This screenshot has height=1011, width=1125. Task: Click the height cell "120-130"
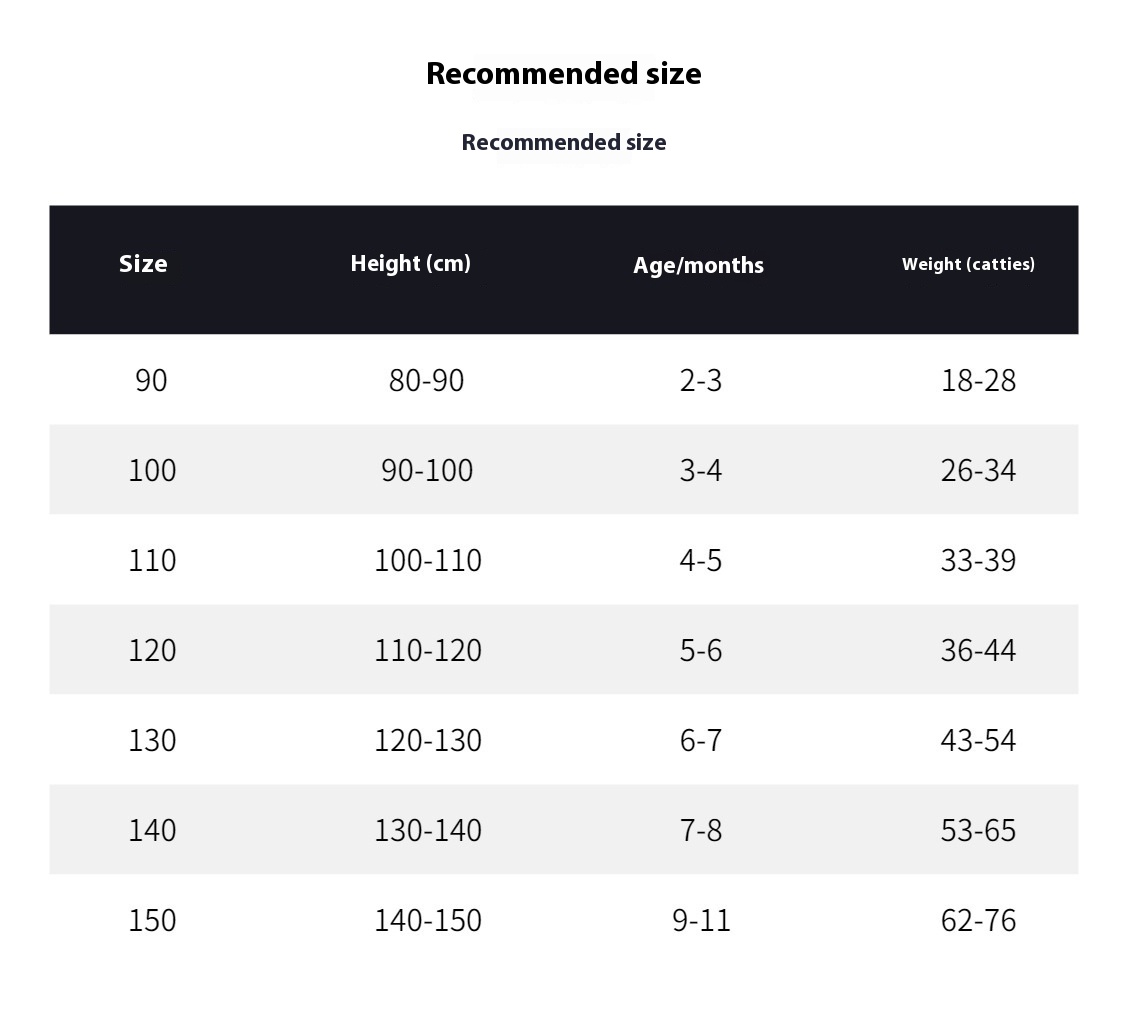pyautogui.click(x=427, y=740)
